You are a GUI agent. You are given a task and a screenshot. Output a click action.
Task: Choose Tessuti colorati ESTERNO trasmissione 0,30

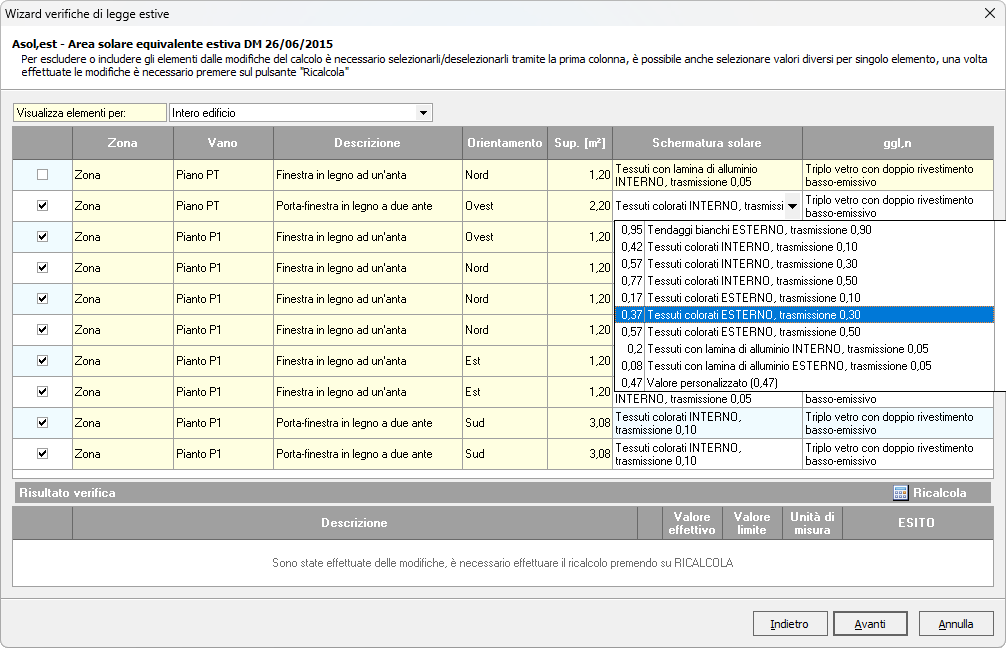point(753,315)
